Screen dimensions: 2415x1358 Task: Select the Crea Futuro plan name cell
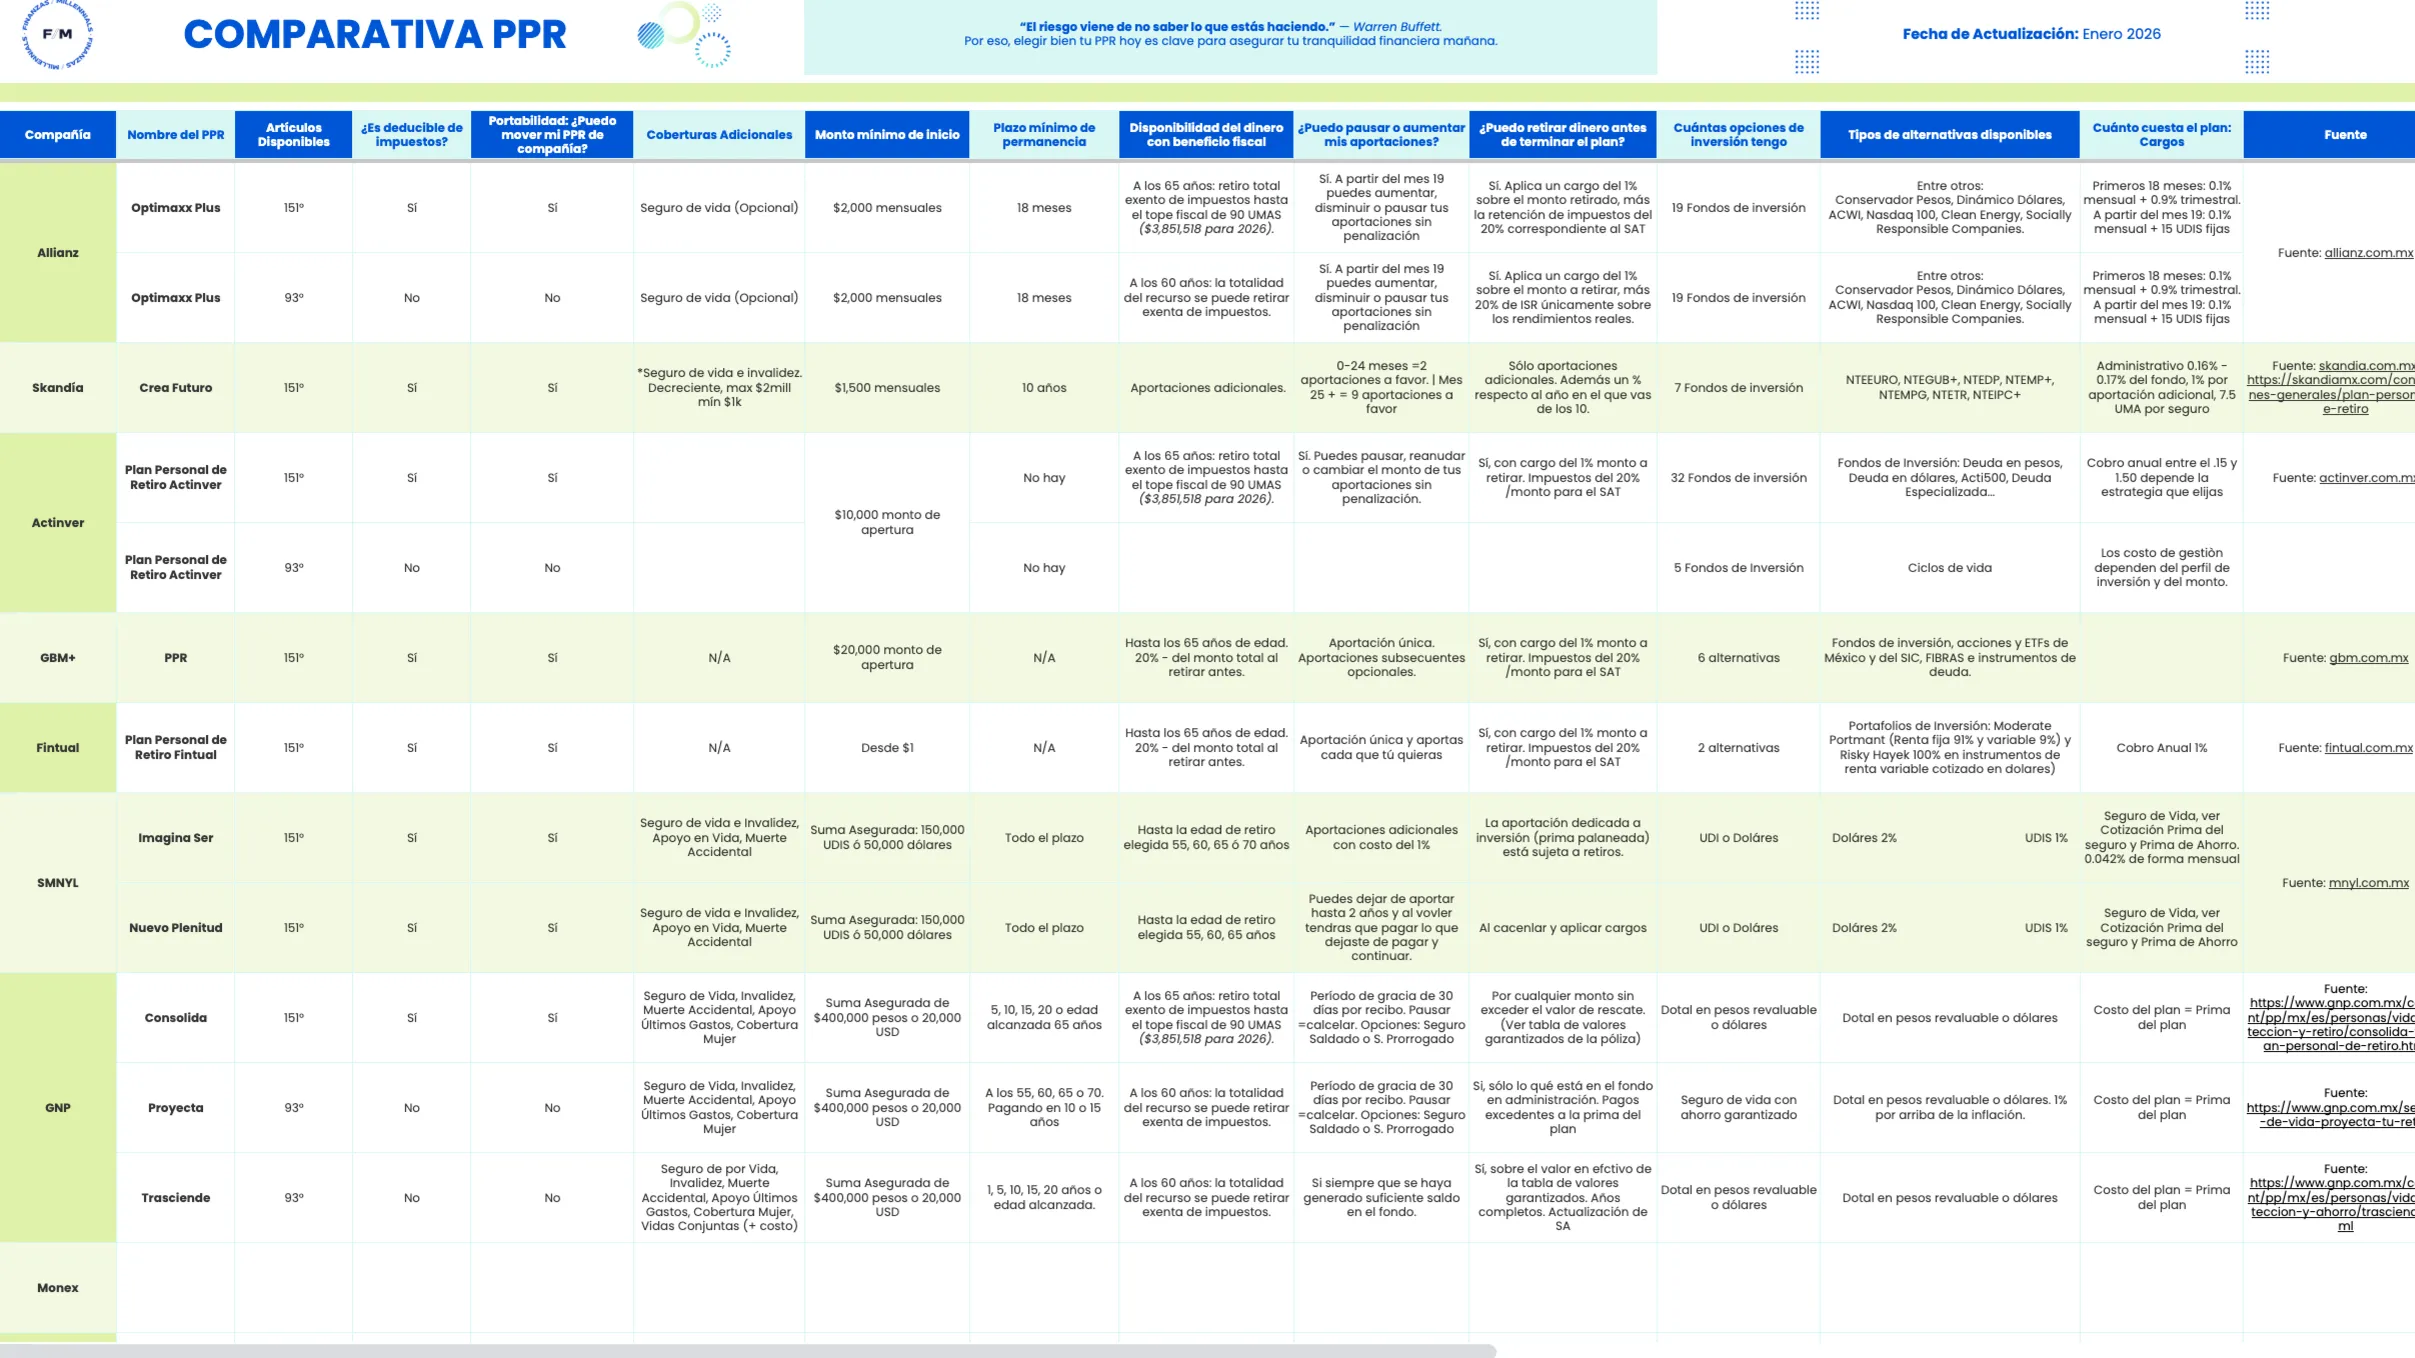click(176, 388)
